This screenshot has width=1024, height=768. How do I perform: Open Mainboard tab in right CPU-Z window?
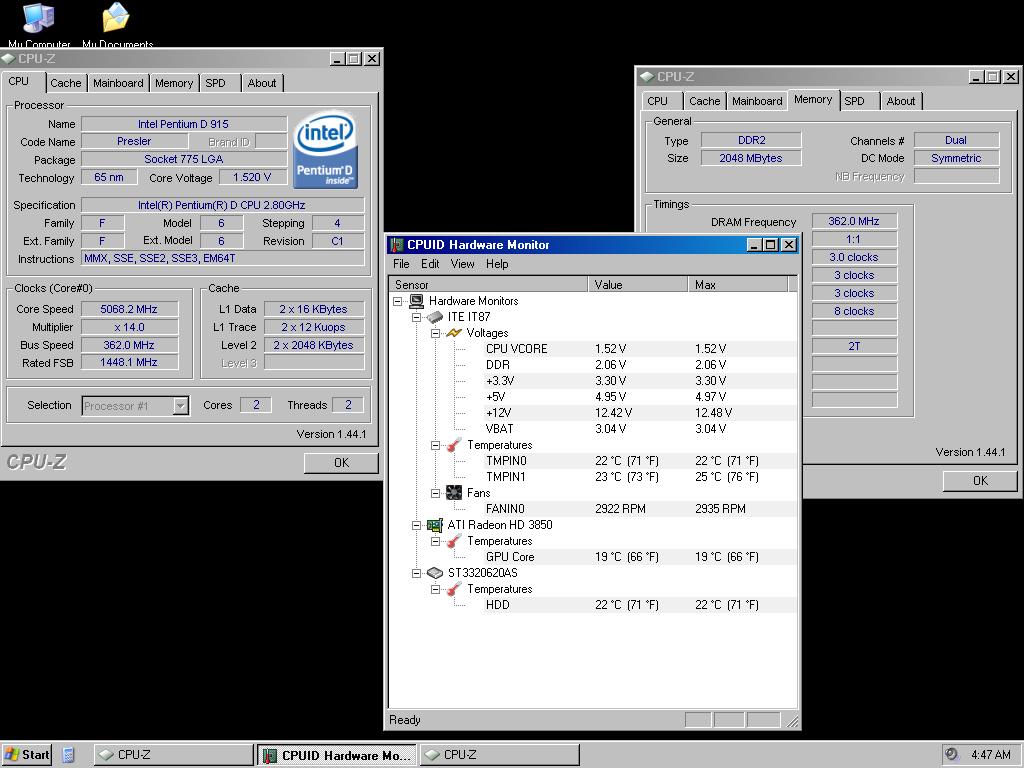757,101
